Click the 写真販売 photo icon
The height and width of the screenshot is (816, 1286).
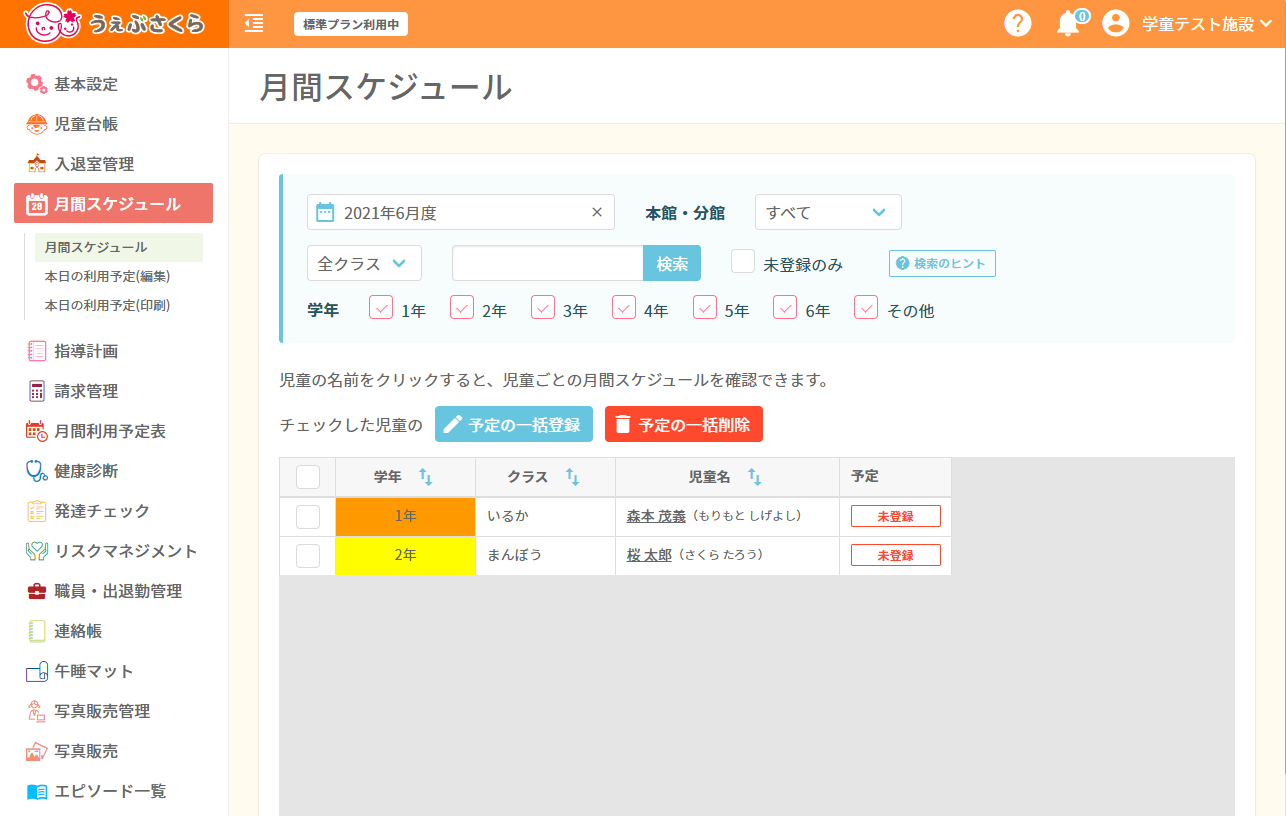[36, 751]
